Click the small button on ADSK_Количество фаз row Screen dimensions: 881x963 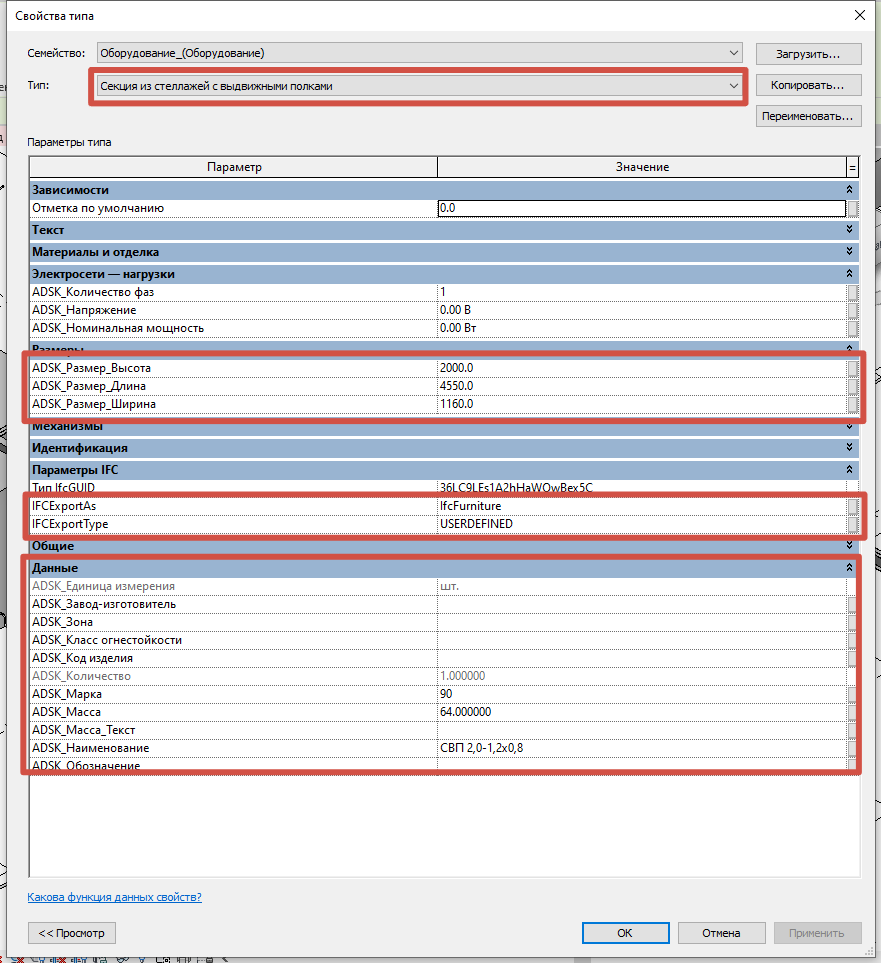click(852, 292)
